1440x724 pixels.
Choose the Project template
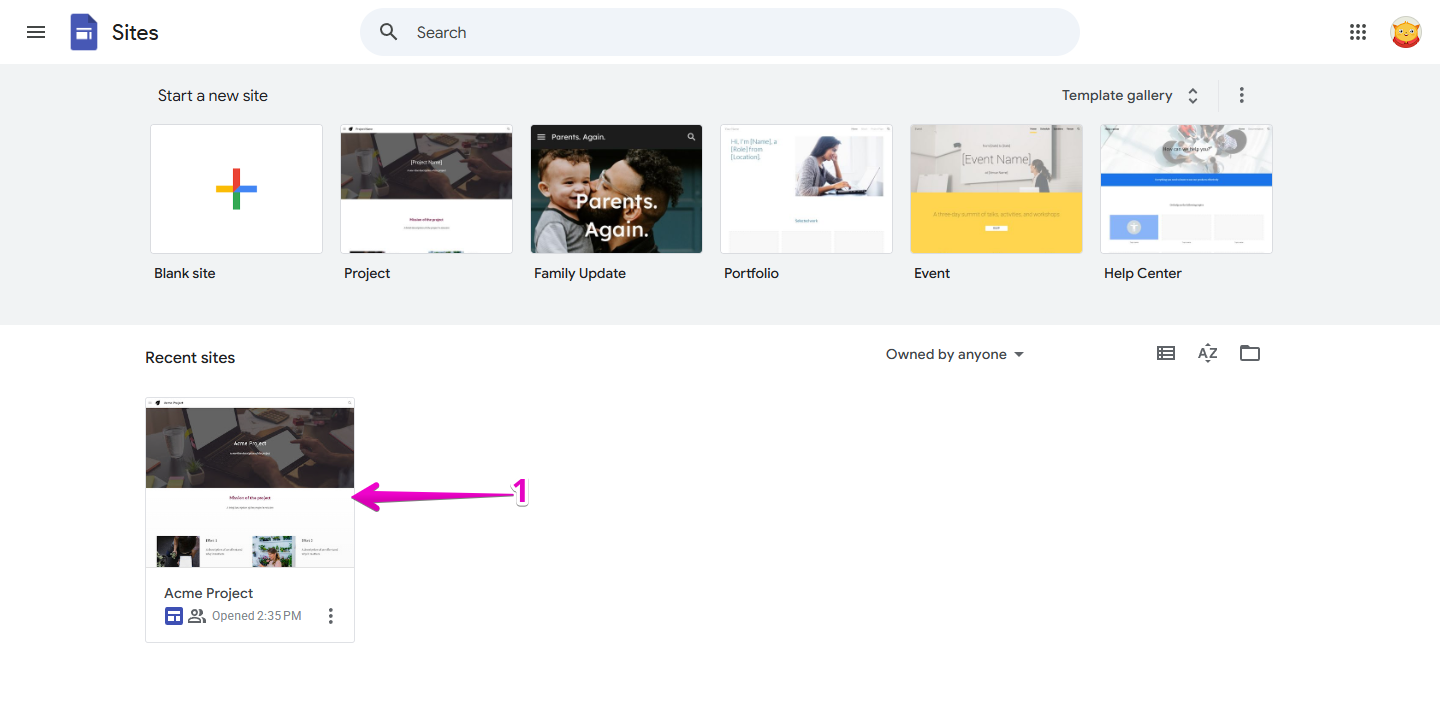[426, 189]
